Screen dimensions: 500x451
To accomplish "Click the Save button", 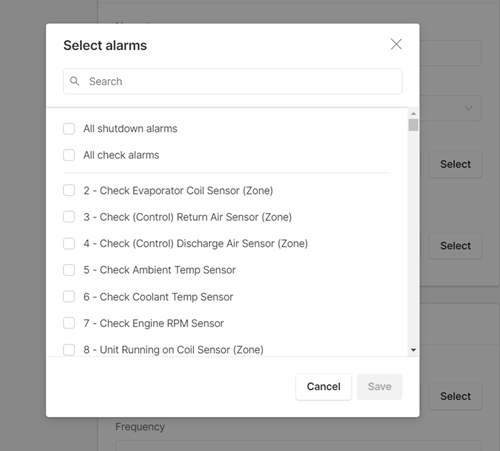I will [379, 387].
